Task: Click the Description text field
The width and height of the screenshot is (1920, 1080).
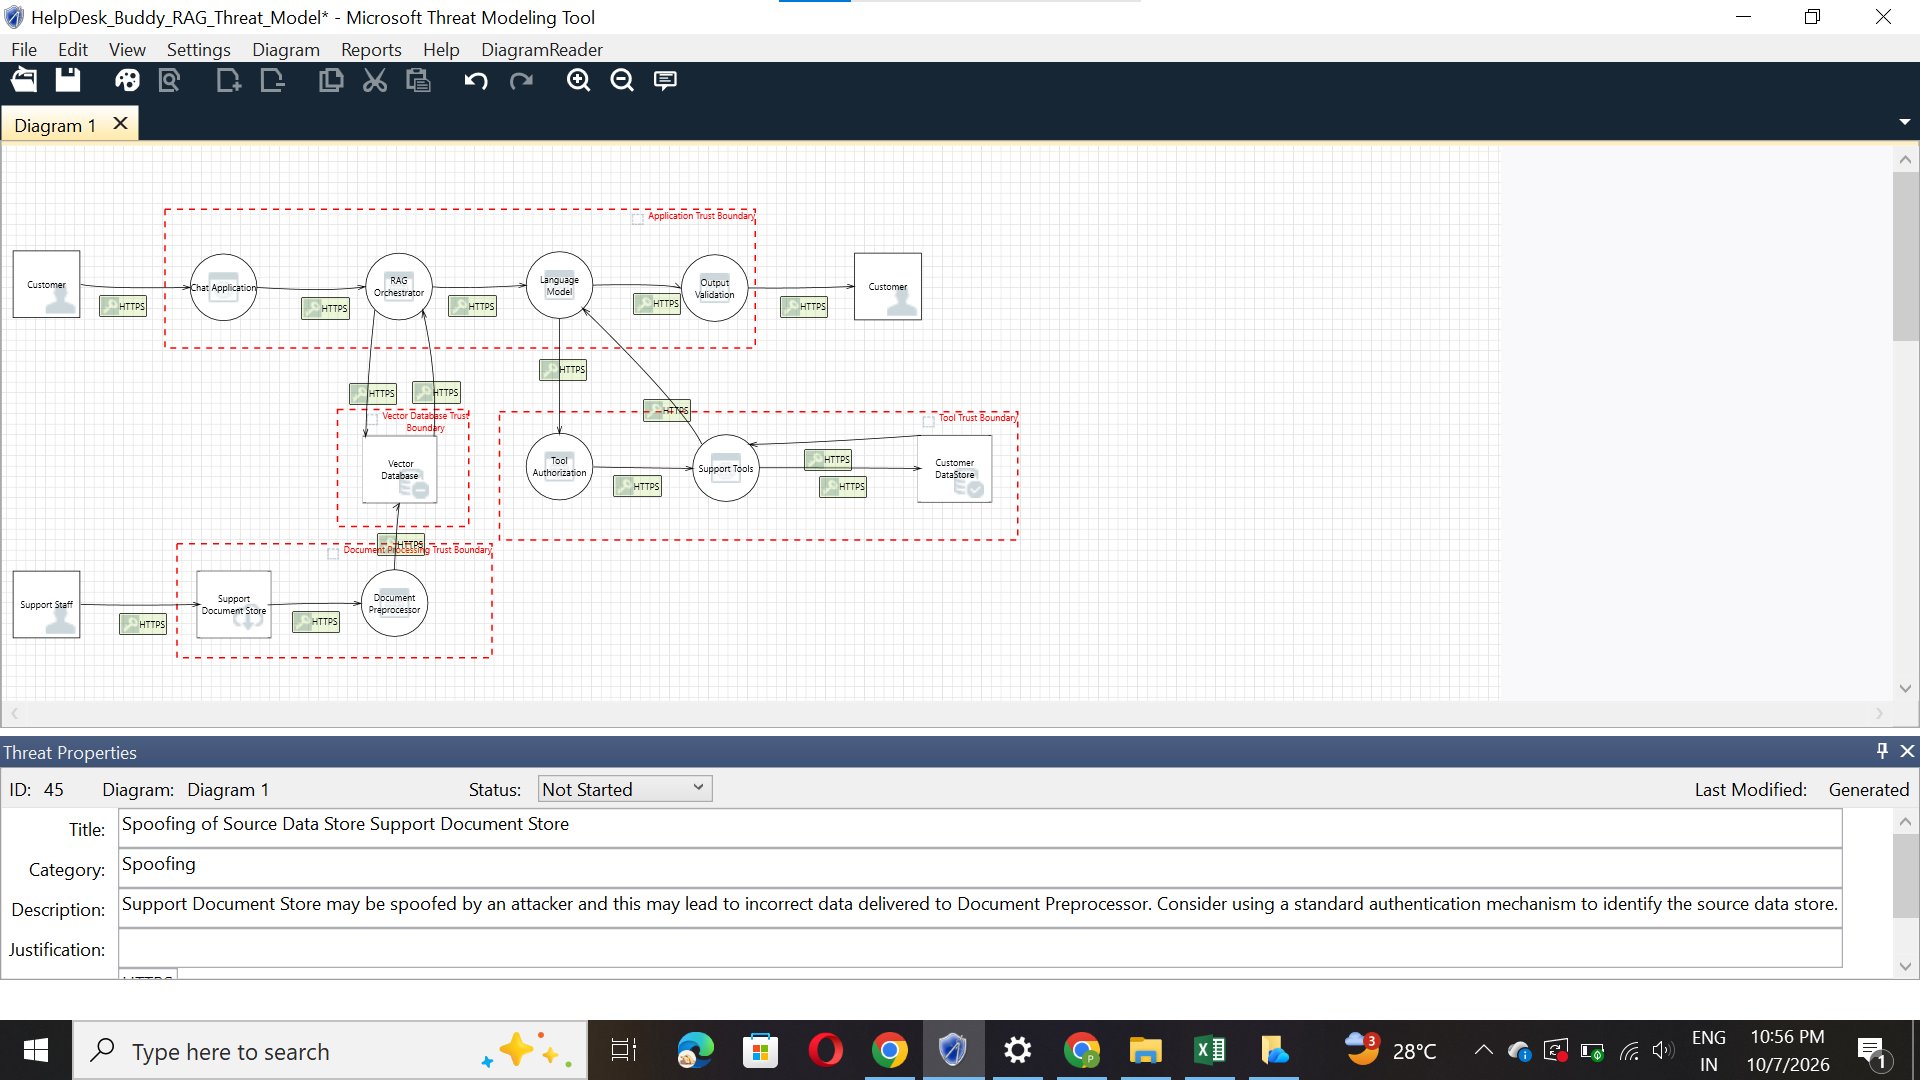Action: pos(980,908)
